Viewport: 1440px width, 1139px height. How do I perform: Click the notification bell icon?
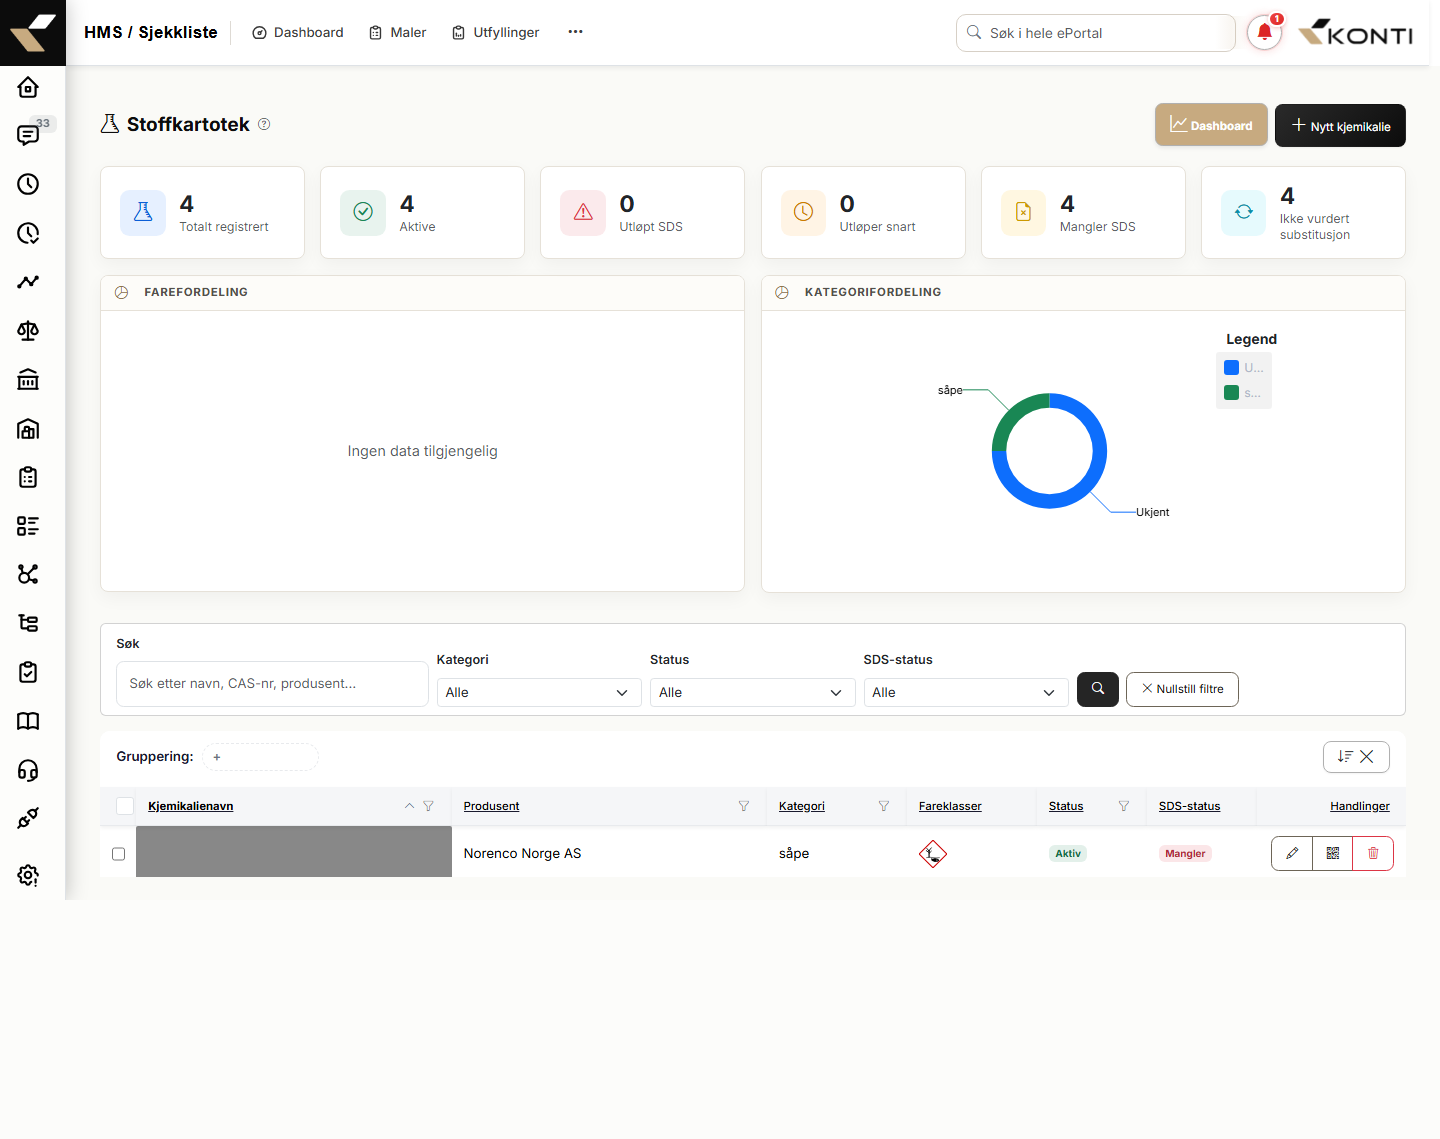[x=1264, y=32]
